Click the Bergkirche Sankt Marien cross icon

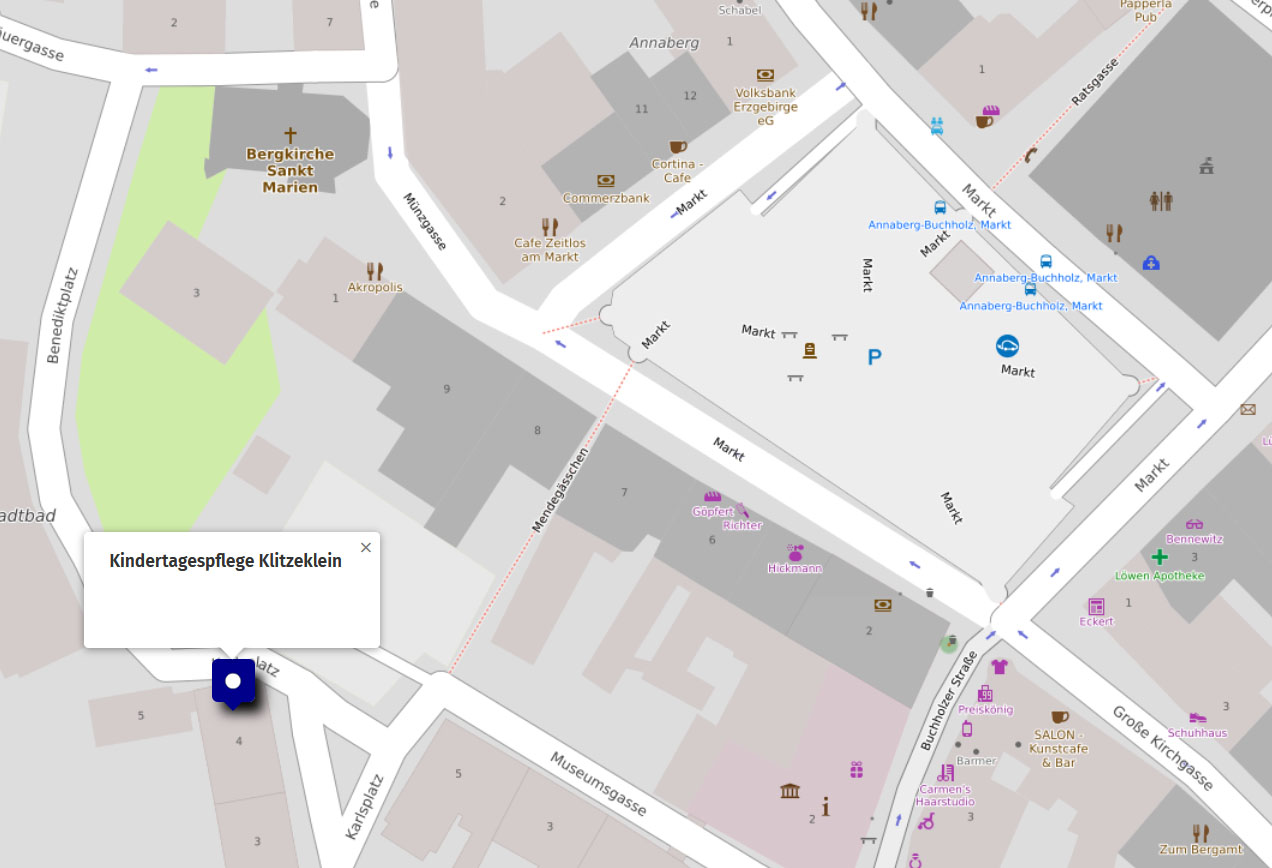click(290, 134)
